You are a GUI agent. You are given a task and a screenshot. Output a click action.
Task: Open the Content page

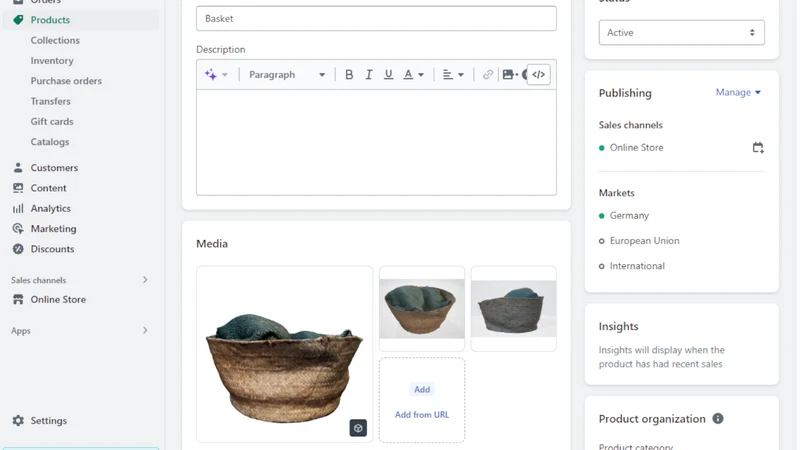point(48,188)
